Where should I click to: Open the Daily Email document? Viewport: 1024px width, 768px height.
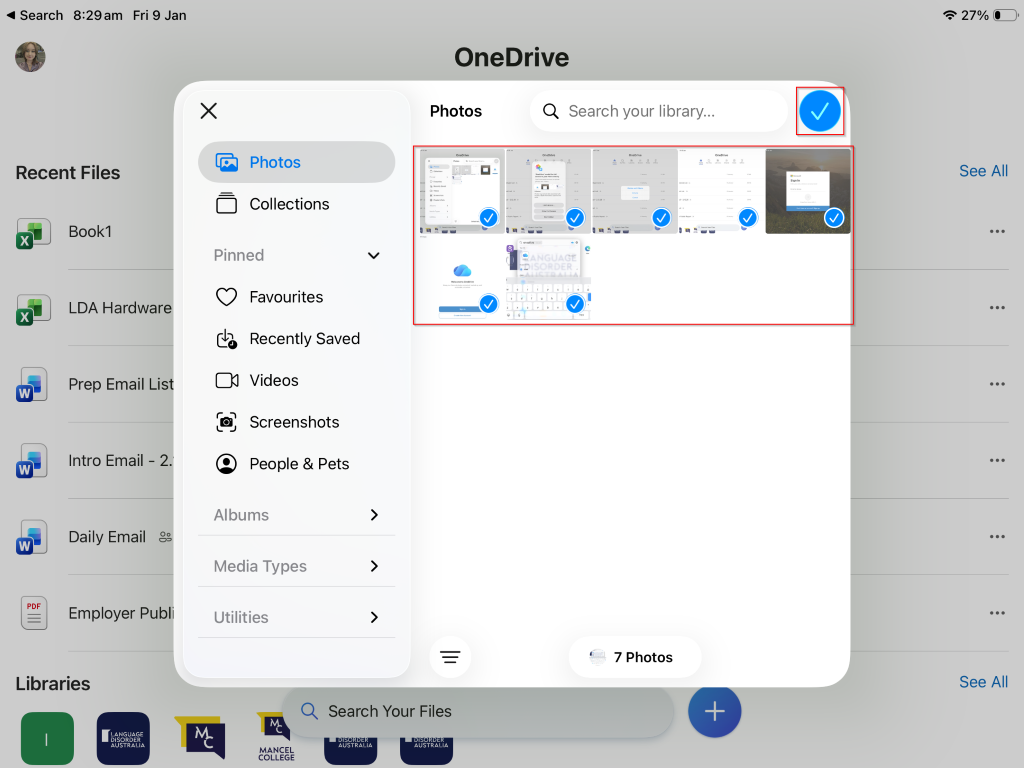pyautogui.click(x=107, y=537)
